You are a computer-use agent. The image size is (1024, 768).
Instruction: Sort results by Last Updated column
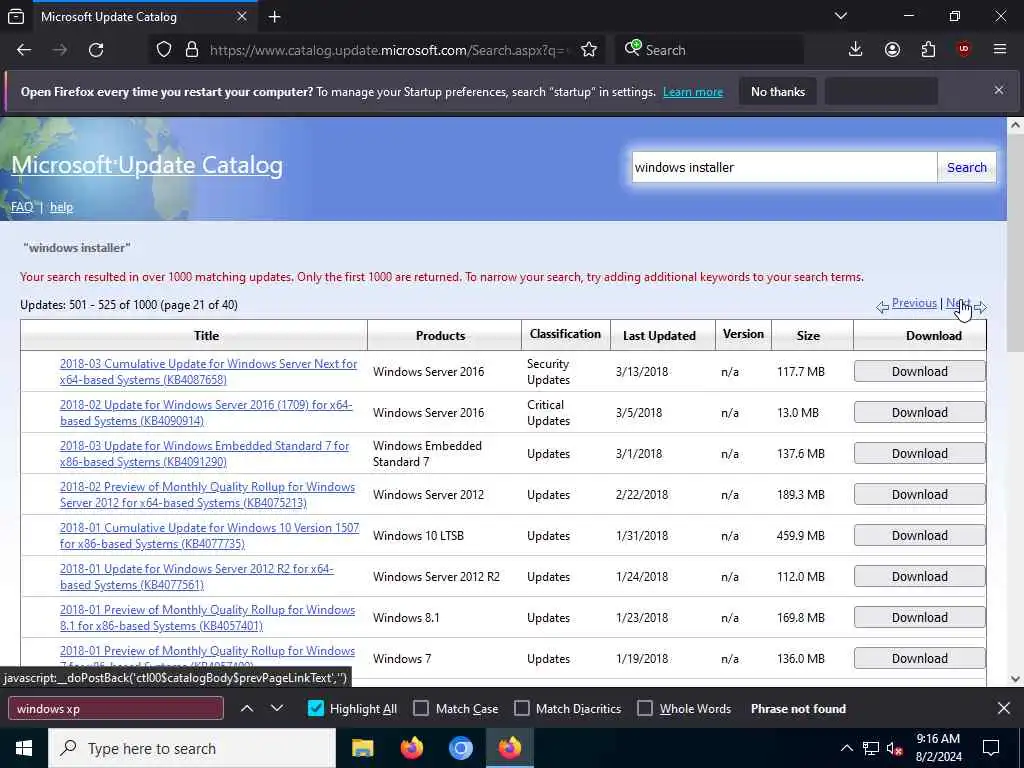pyautogui.click(x=659, y=336)
